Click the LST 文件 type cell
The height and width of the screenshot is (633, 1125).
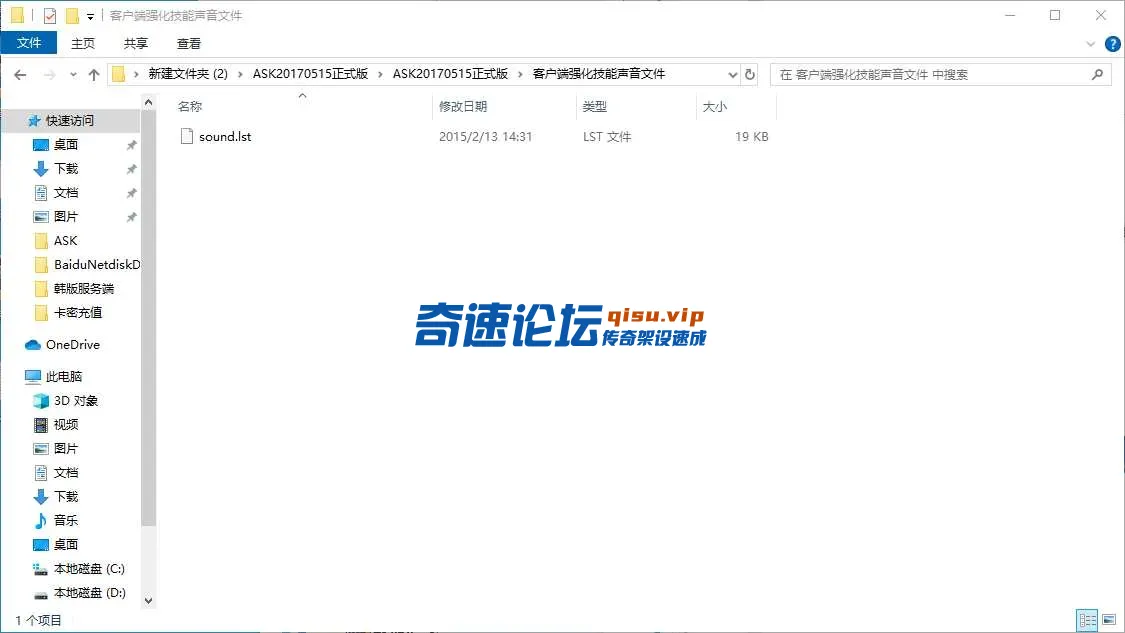coord(607,136)
